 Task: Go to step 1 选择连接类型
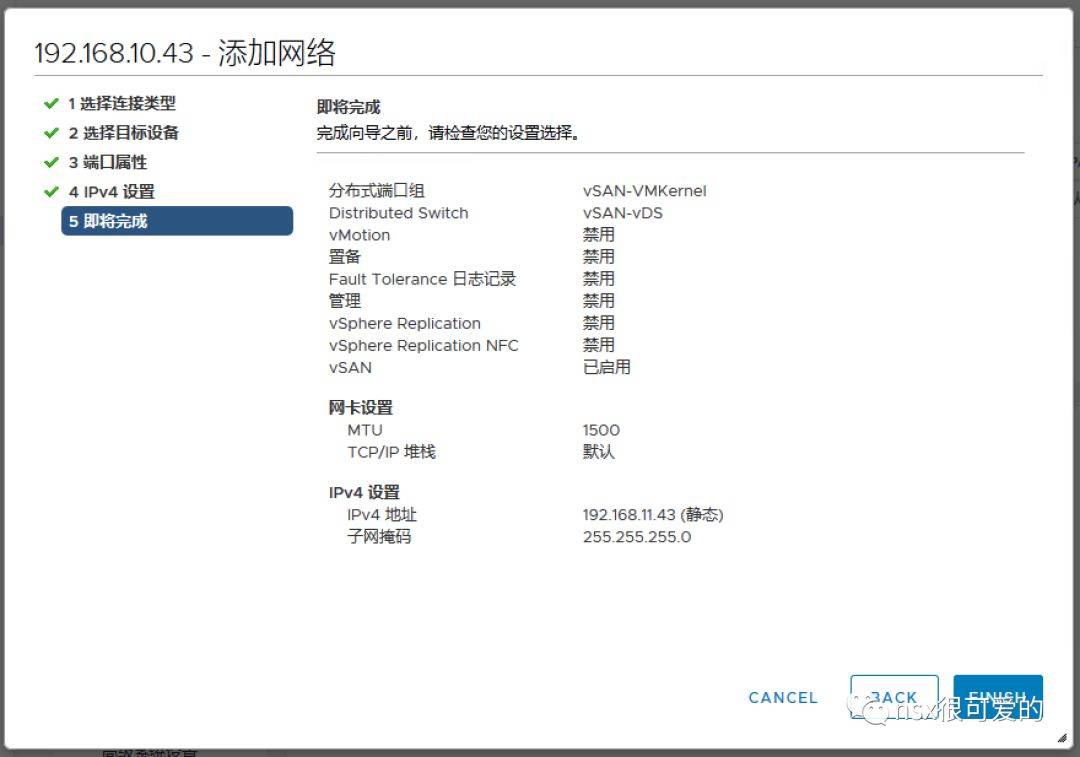coord(121,103)
